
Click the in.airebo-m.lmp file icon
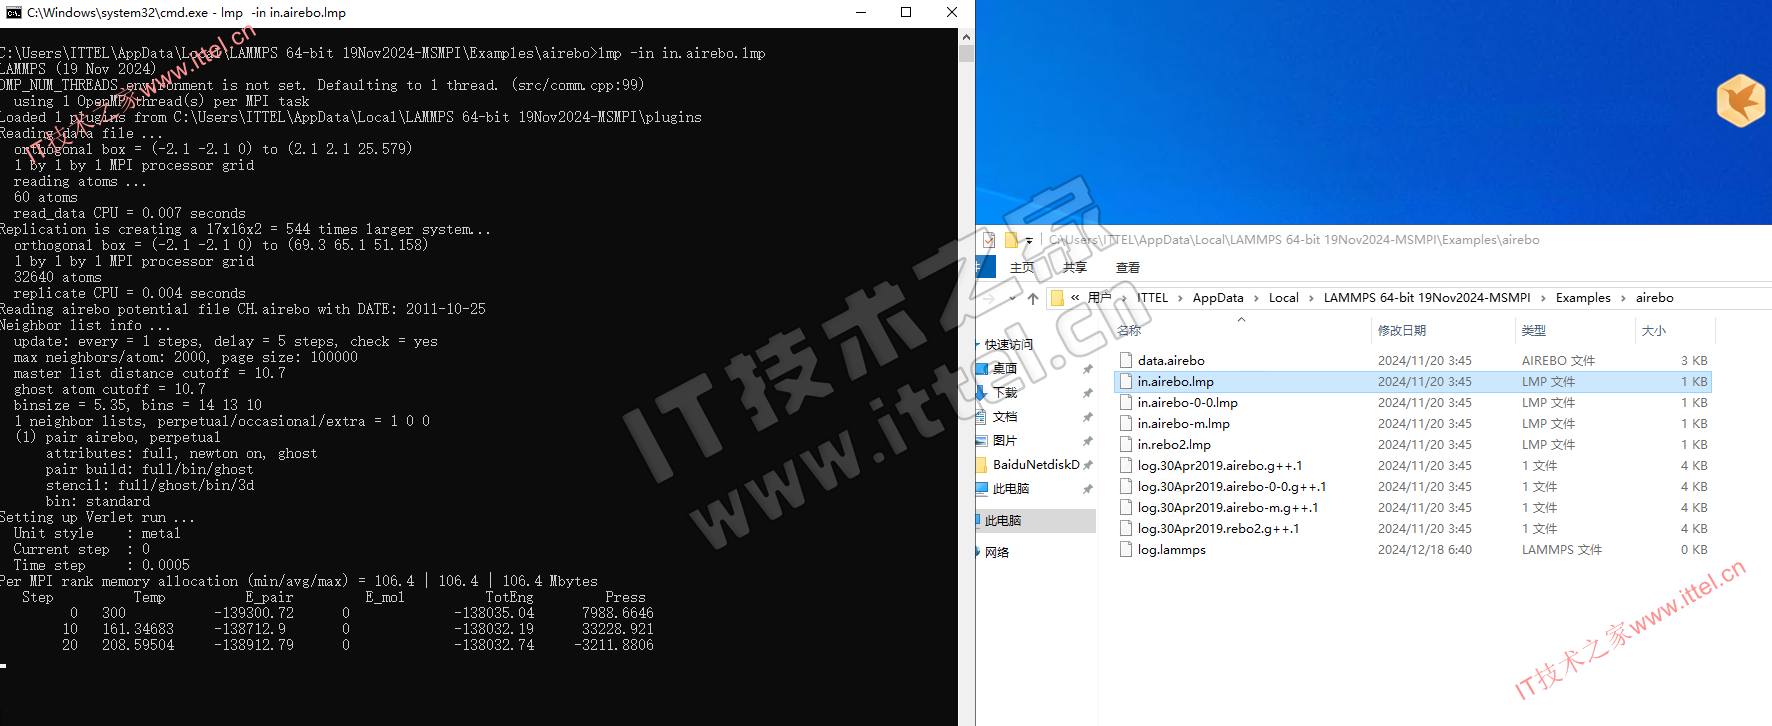pyautogui.click(x=1126, y=423)
